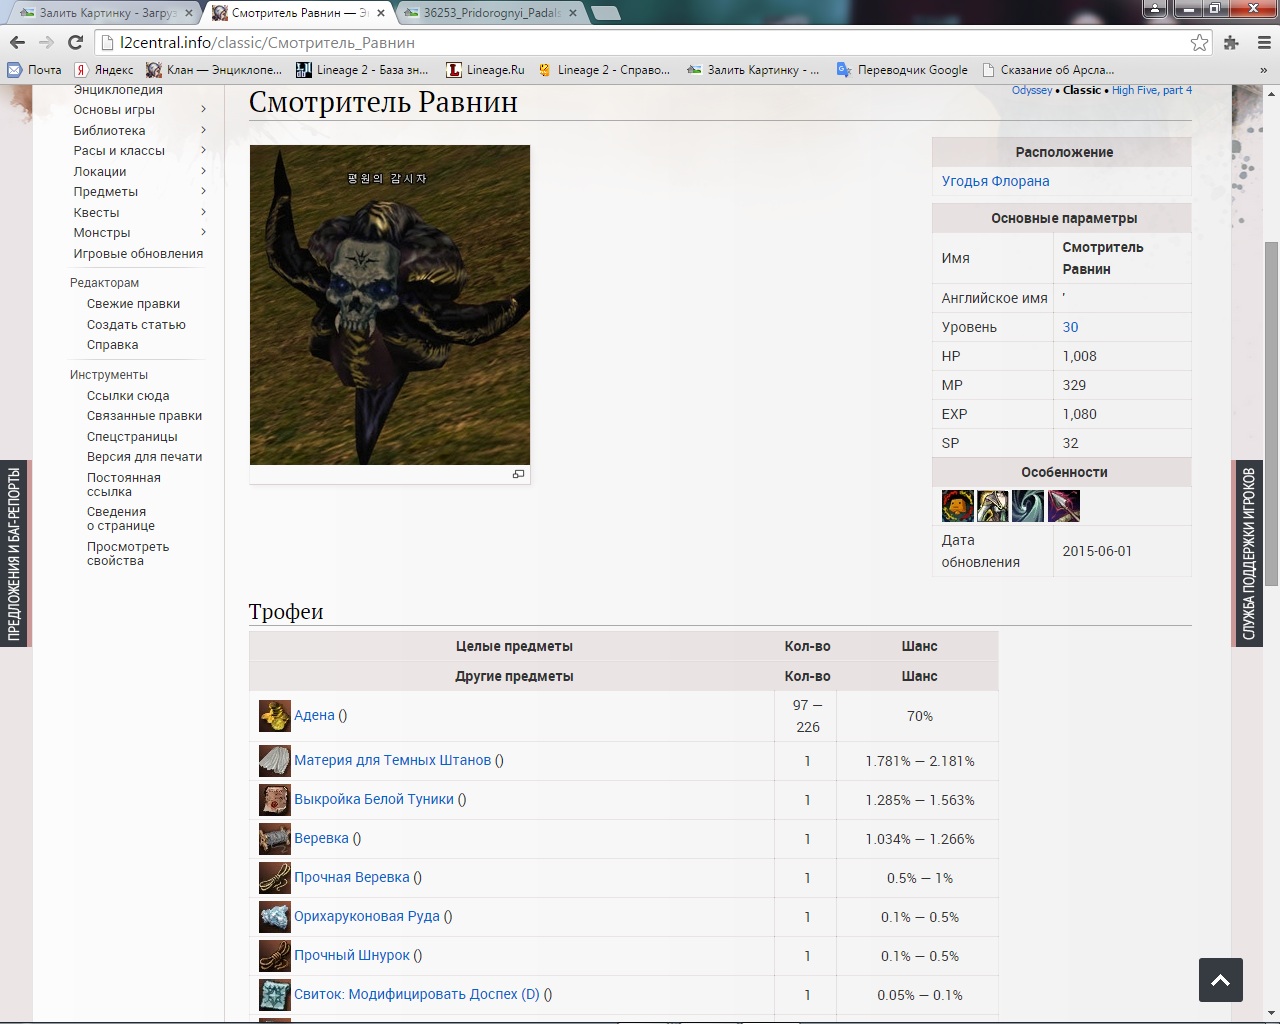The height and width of the screenshot is (1024, 1280).
Task: Close the Залить Картинку tab
Action: 189,13
